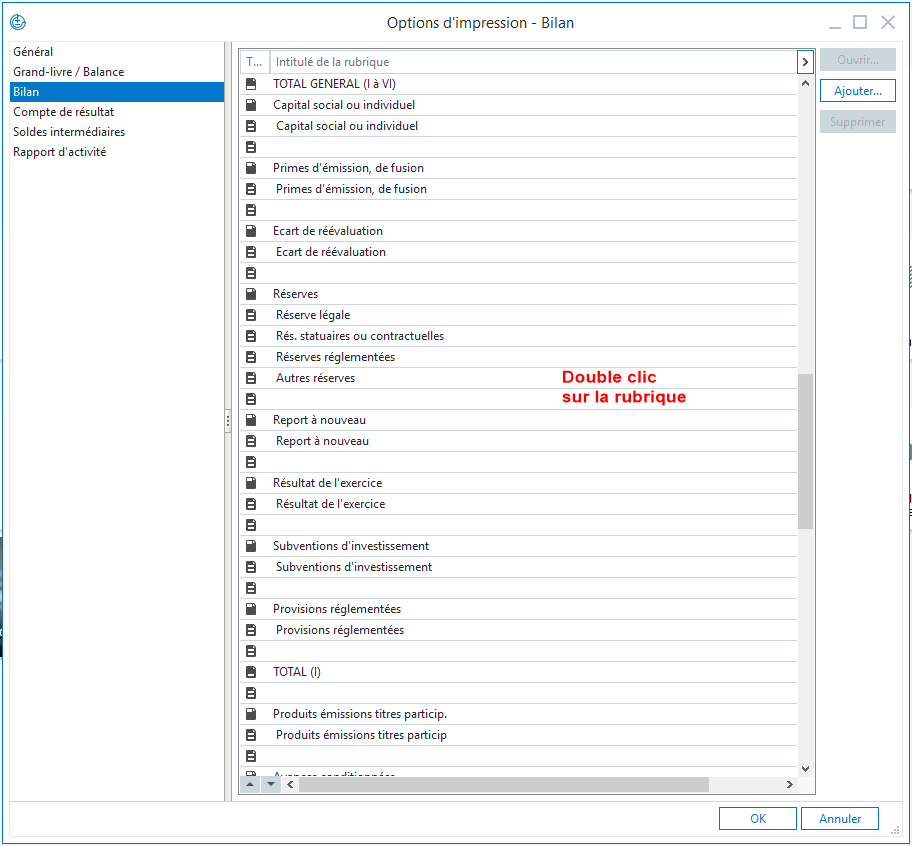The width and height of the screenshot is (912, 846).
Task: Click the move-down triangle below the list
Action: pos(270,785)
